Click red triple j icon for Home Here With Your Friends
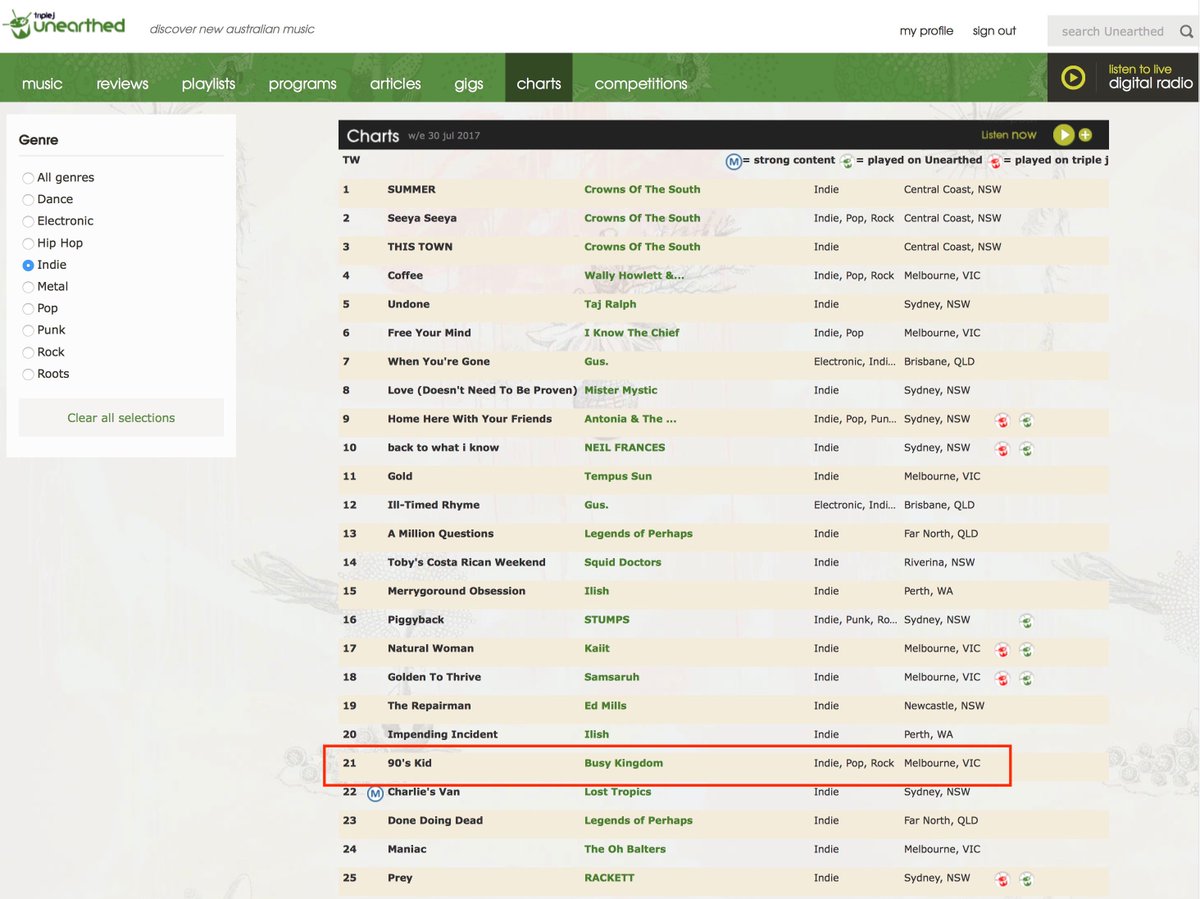The image size is (1200, 899). (x=1002, y=420)
